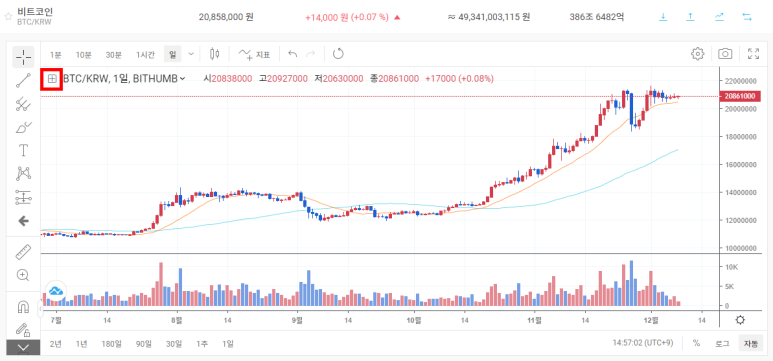Viewport: 773px width, 361px height.
Task: Set the date range to 30일
Action: [174, 344]
